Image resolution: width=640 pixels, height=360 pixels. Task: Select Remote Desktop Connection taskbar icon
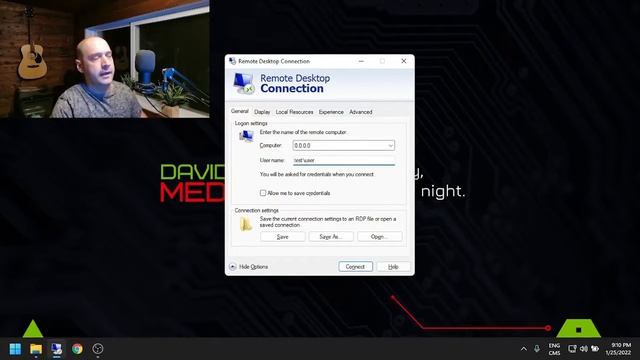tap(56, 349)
